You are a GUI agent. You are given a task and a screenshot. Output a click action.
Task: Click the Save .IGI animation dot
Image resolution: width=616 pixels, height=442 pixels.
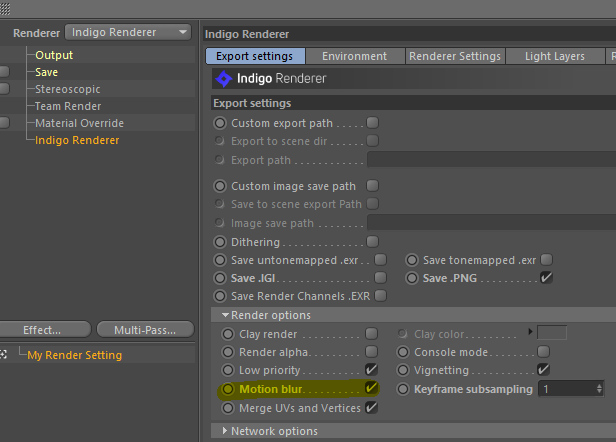220,278
